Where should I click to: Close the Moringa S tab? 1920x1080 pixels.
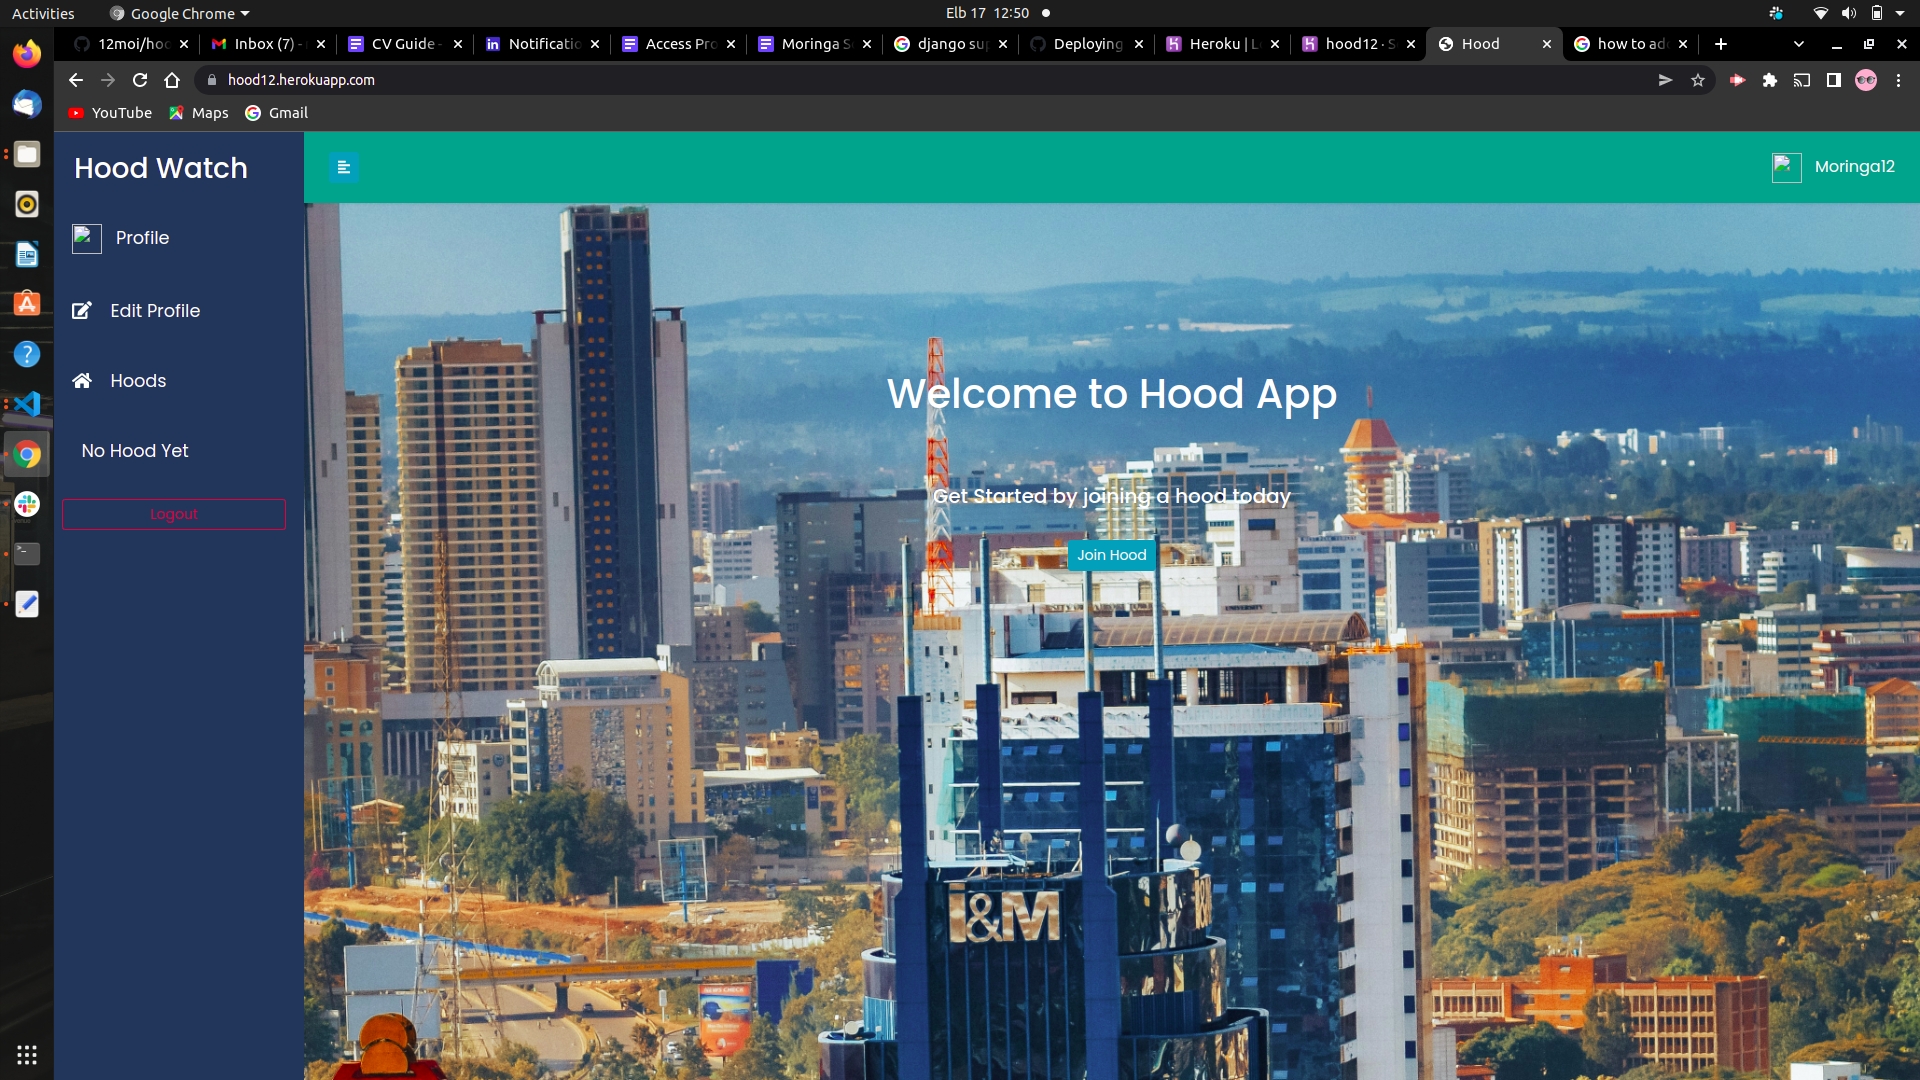(x=867, y=44)
